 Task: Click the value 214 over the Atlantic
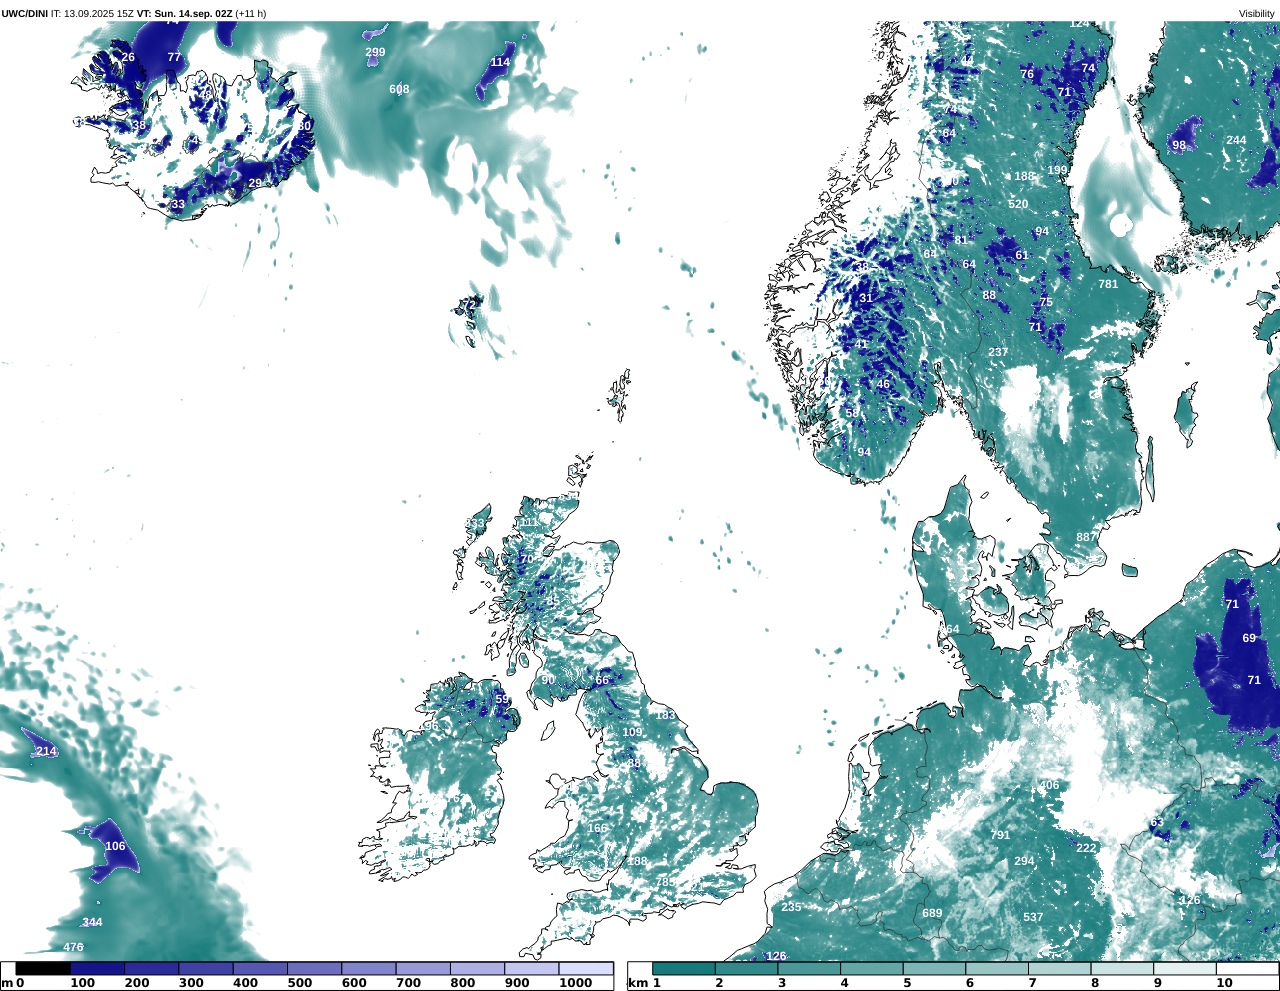[x=46, y=752]
